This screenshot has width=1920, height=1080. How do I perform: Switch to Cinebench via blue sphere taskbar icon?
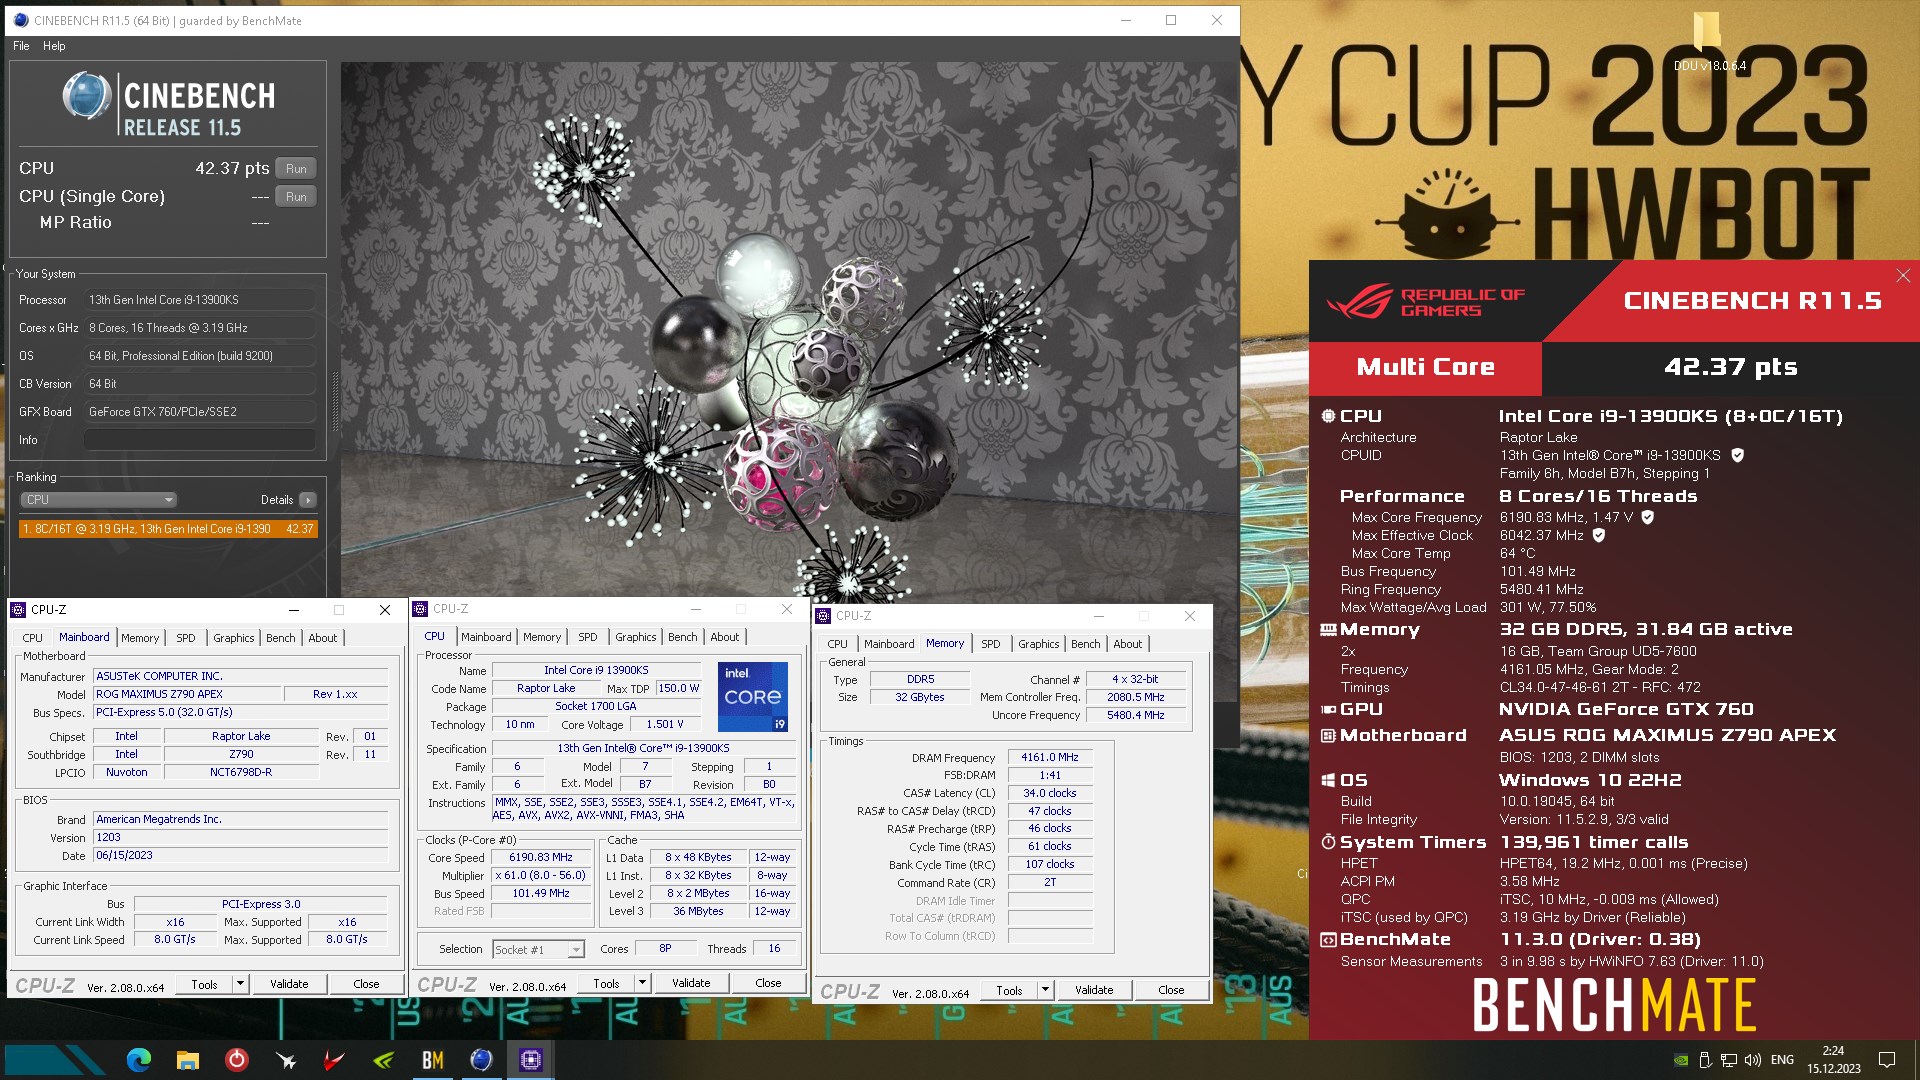(x=482, y=1060)
